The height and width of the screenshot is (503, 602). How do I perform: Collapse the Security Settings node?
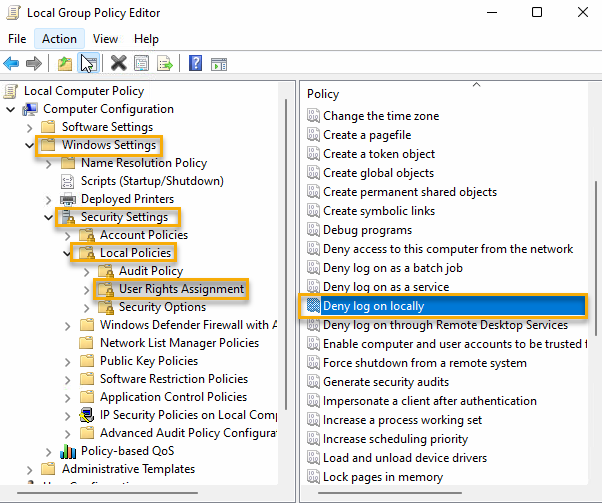point(49,218)
